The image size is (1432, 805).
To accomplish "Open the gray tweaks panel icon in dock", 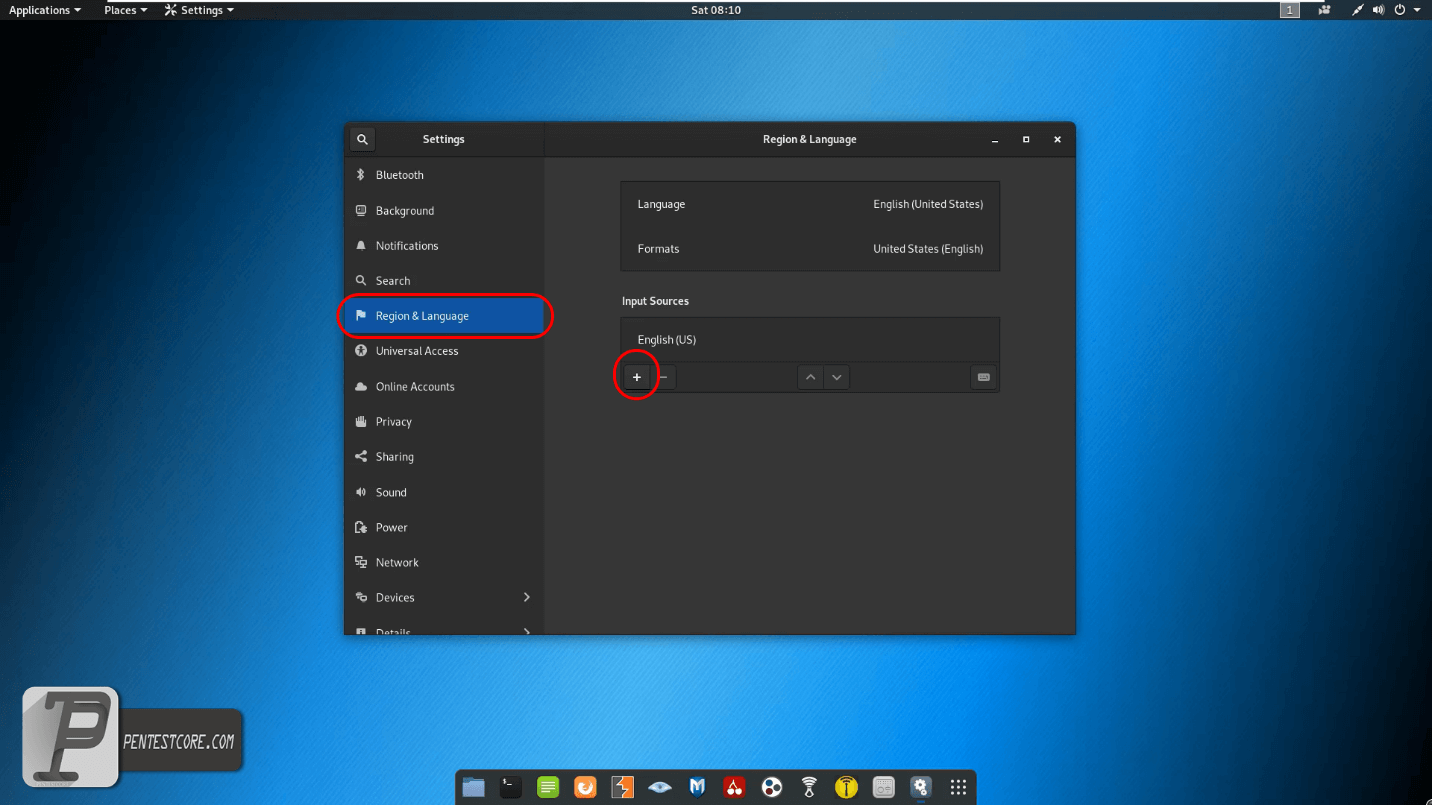I will [x=883, y=787].
